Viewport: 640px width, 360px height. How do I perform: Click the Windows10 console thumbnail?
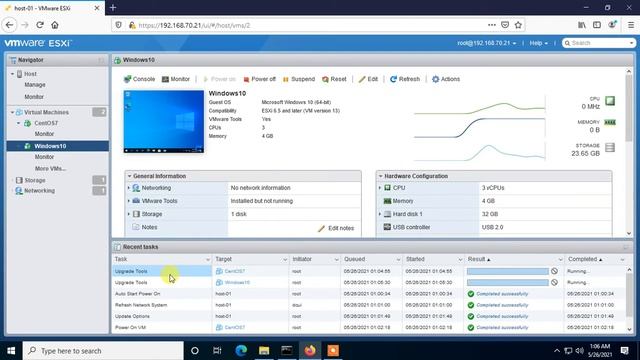coord(164,122)
